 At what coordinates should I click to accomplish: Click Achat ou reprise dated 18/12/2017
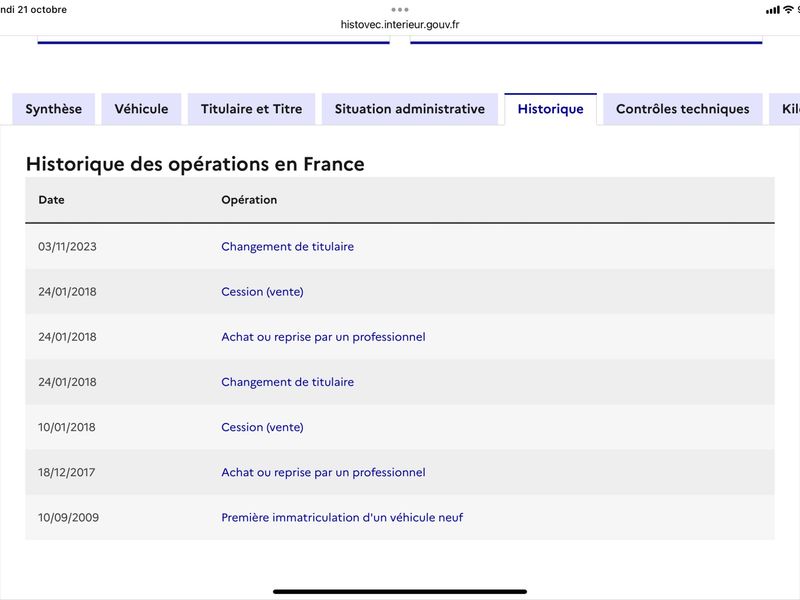(323, 472)
